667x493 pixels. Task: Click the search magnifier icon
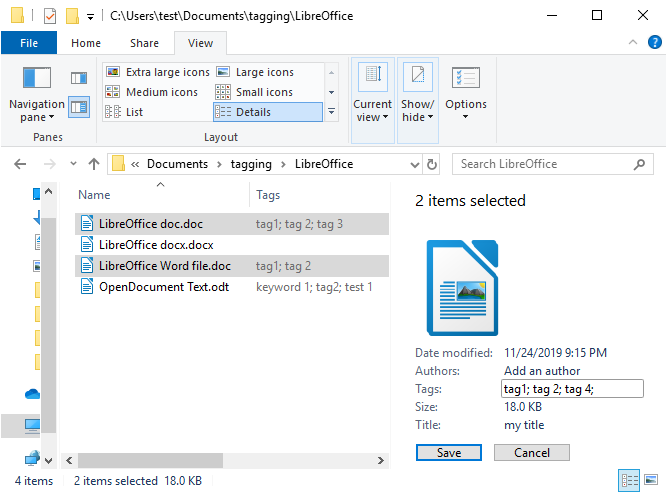coord(639,164)
